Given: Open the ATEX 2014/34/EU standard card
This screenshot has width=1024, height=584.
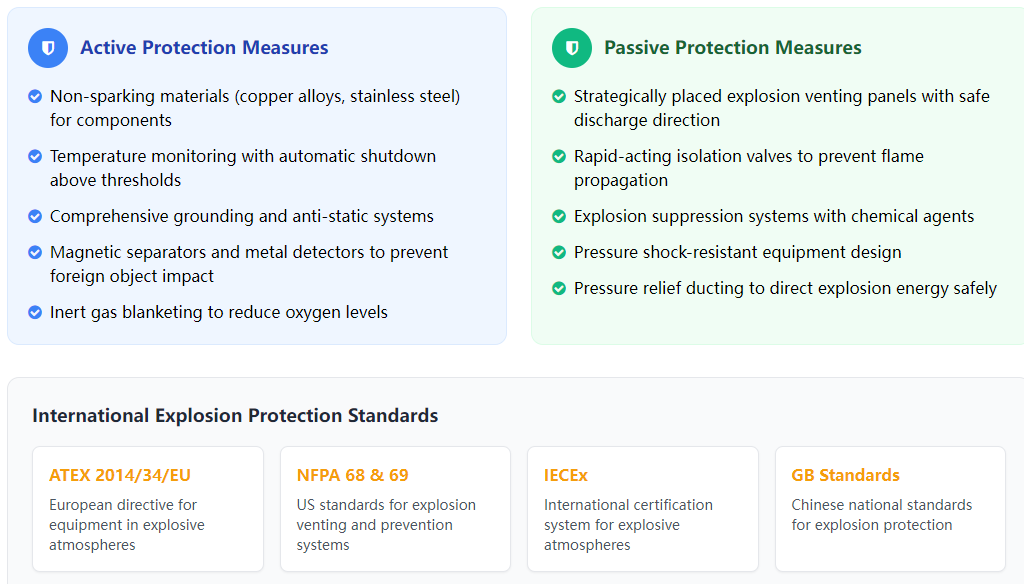Looking at the screenshot, I should (x=148, y=509).
